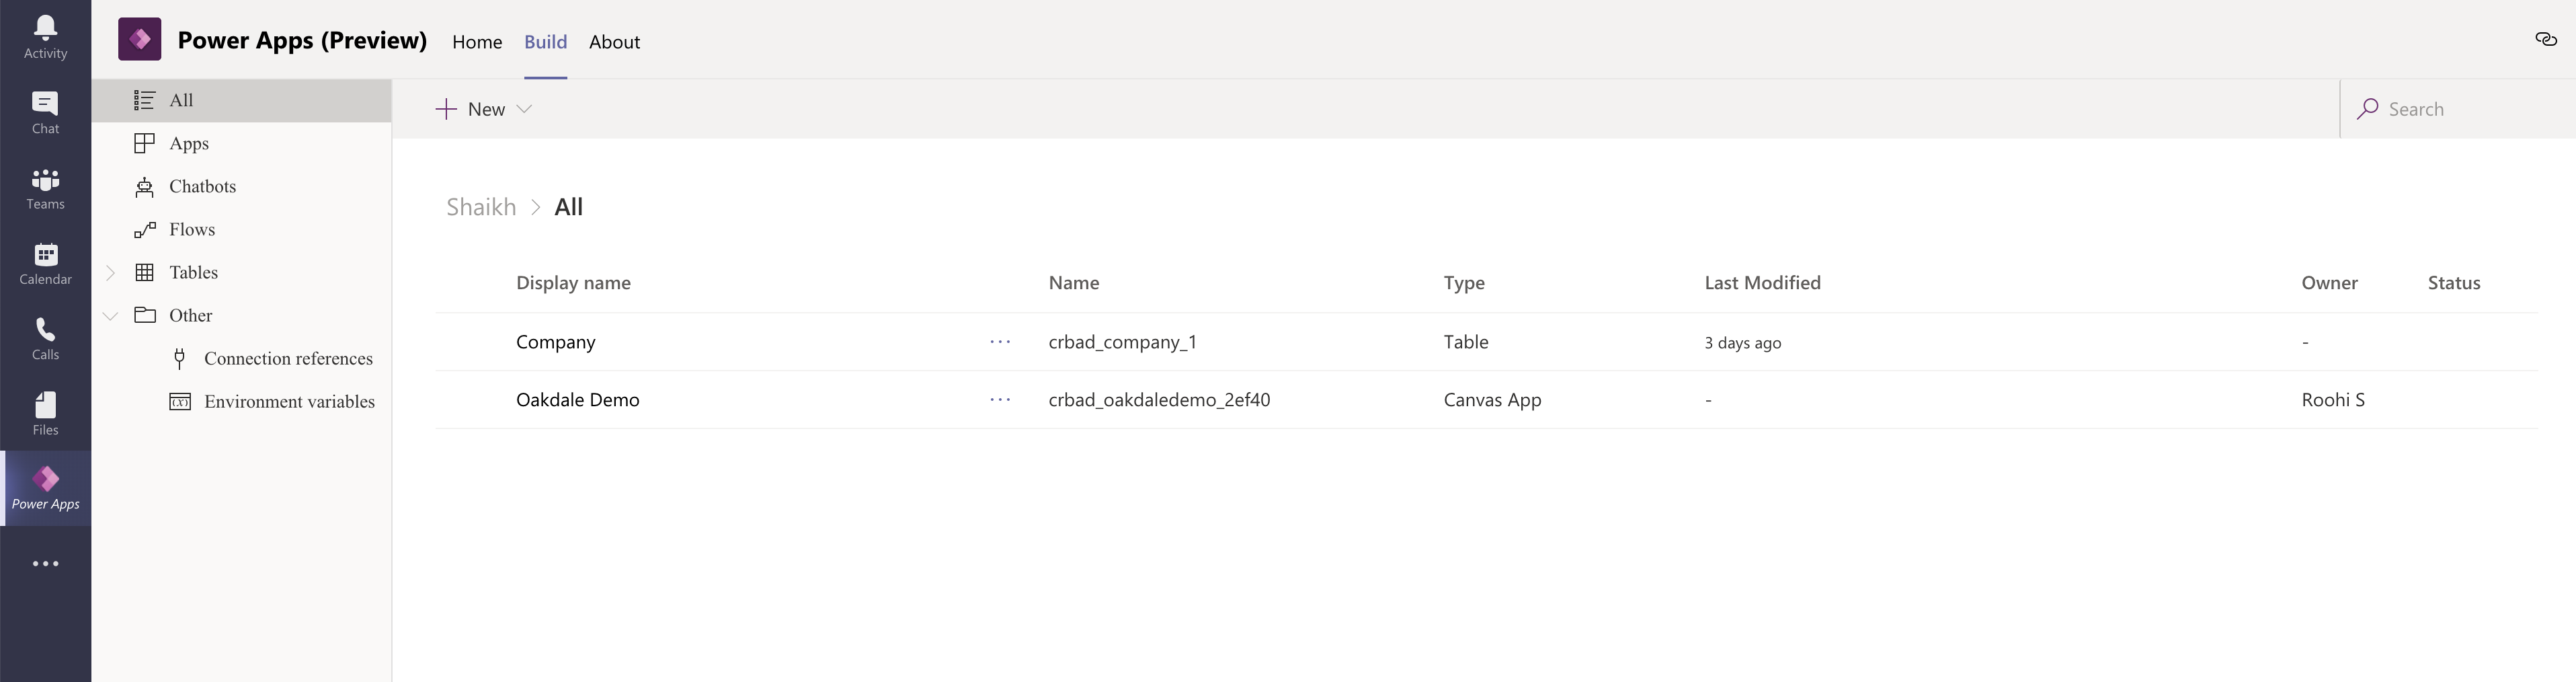Click 'Roohi S' owner cell
Viewport: 2576px width, 682px height.
pyautogui.click(x=2333, y=400)
